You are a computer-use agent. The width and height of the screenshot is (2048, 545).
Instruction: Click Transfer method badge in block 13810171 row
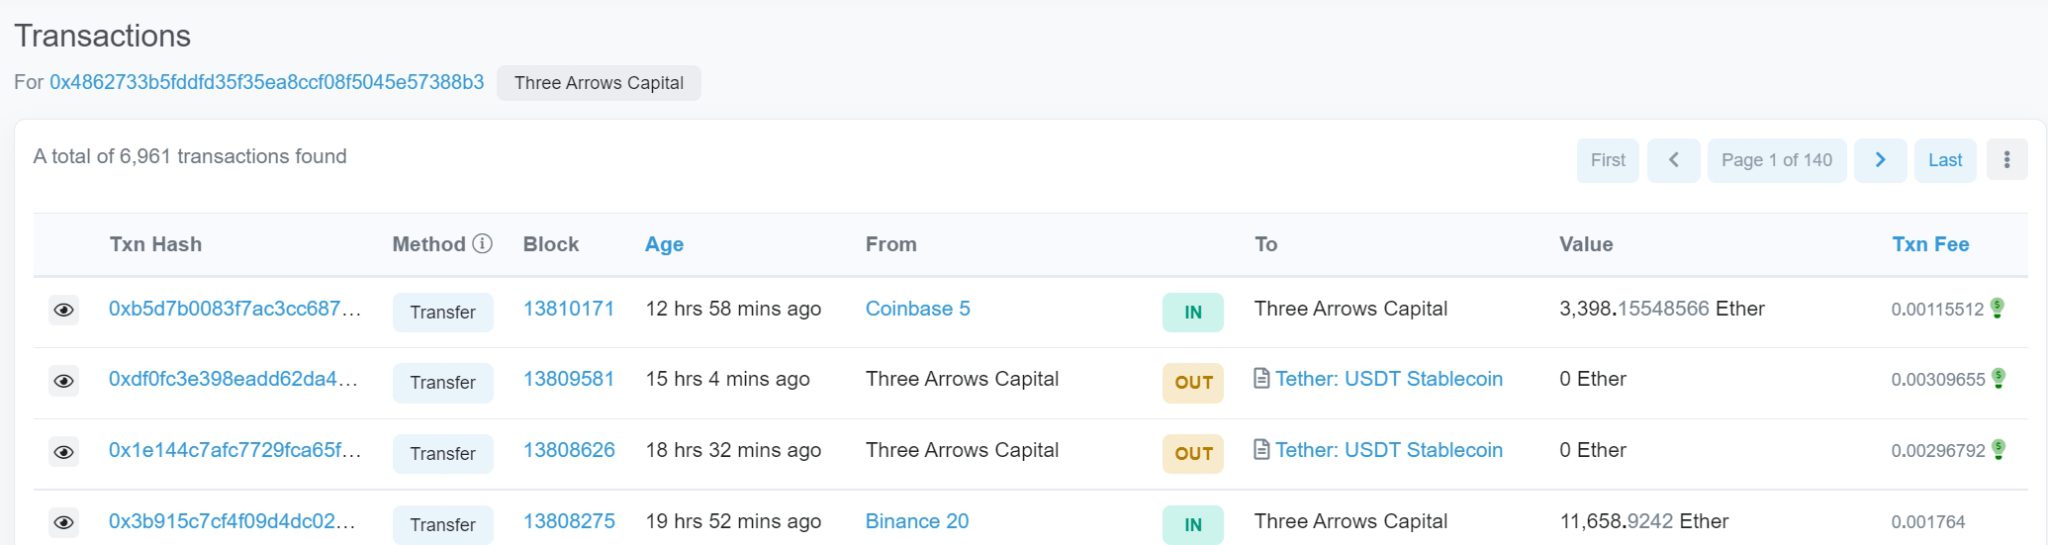tap(443, 312)
